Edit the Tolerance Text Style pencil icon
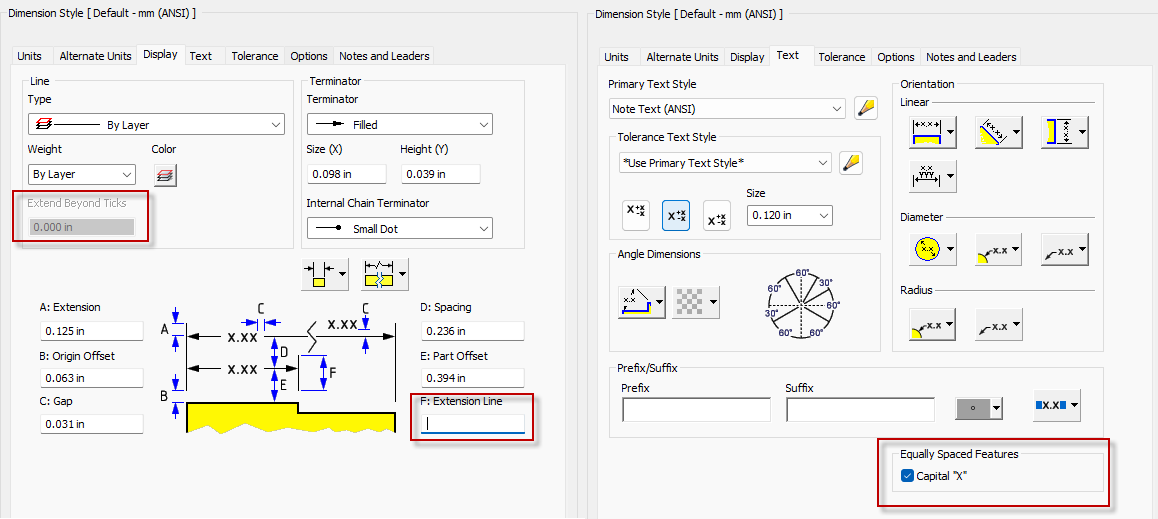The width and height of the screenshot is (1158, 519). 851,163
